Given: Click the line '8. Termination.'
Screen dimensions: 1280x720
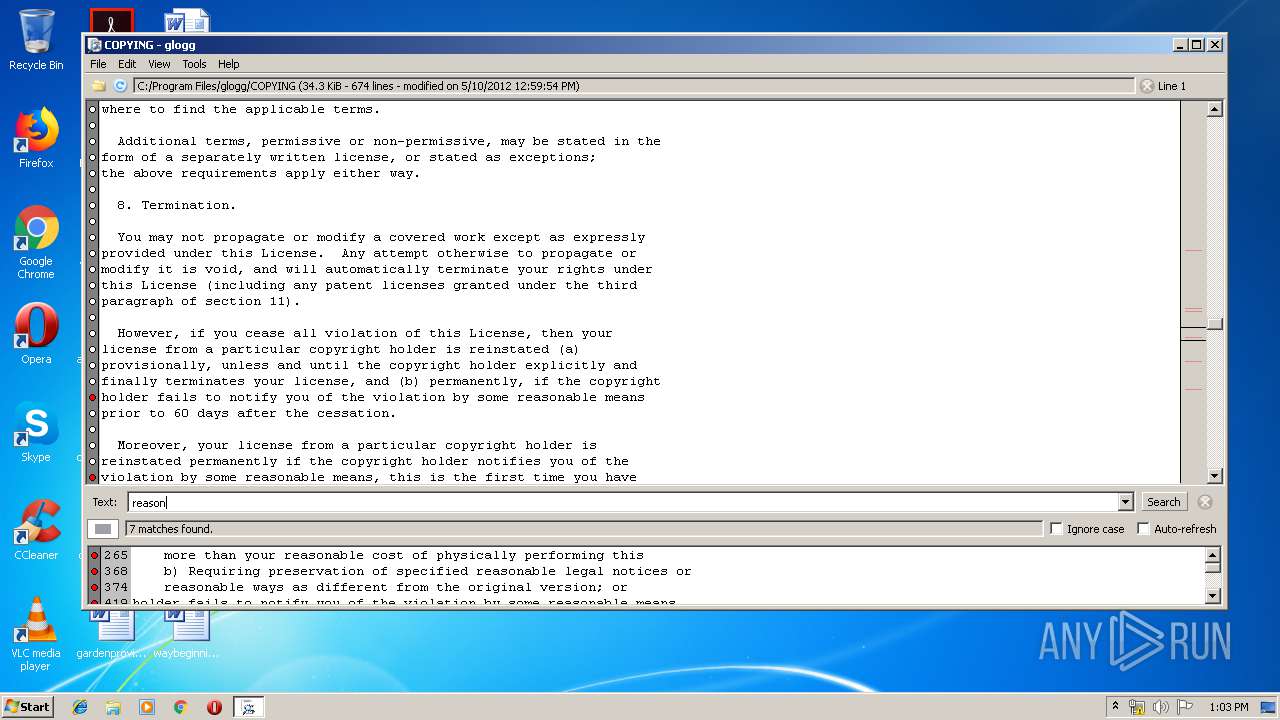Looking at the screenshot, I should [177, 205].
